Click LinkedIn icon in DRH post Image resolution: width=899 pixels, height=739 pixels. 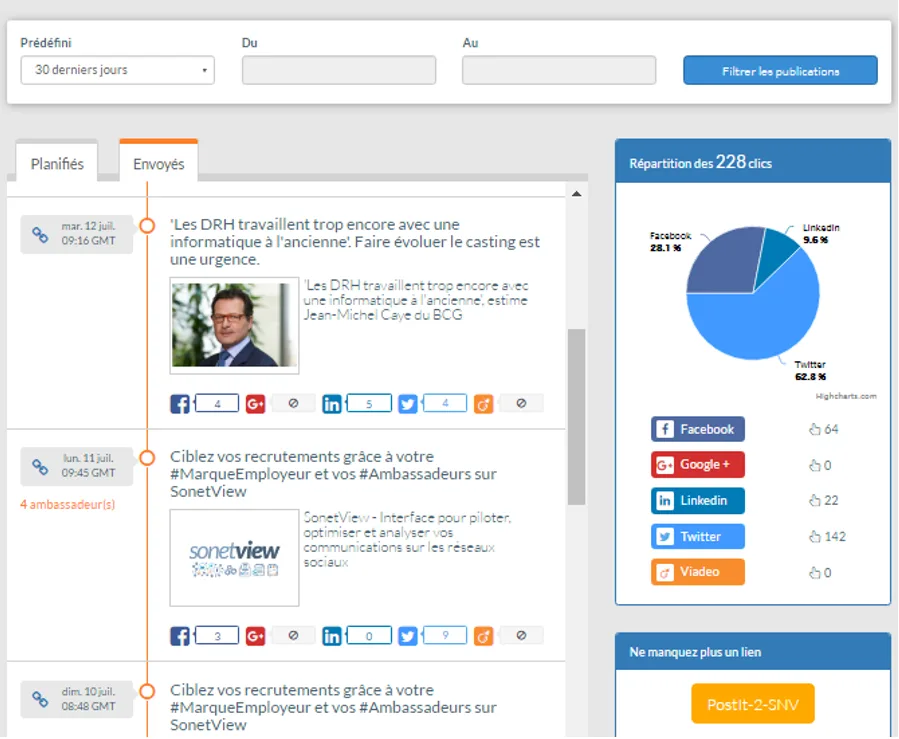[331, 404]
